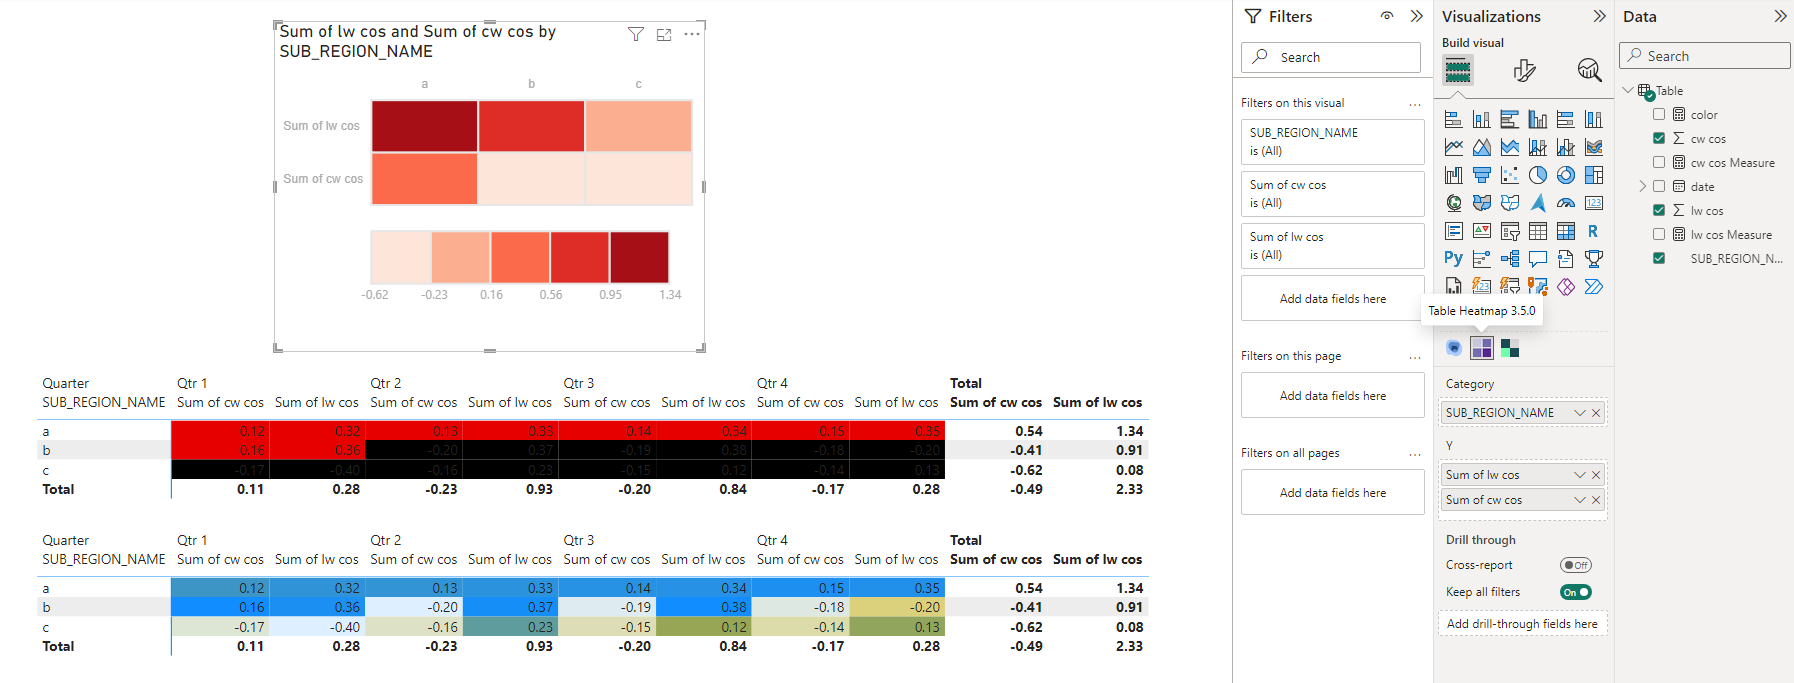Pick the Slicer visual
The image size is (1794, 683).
[x=1510, y=231]
